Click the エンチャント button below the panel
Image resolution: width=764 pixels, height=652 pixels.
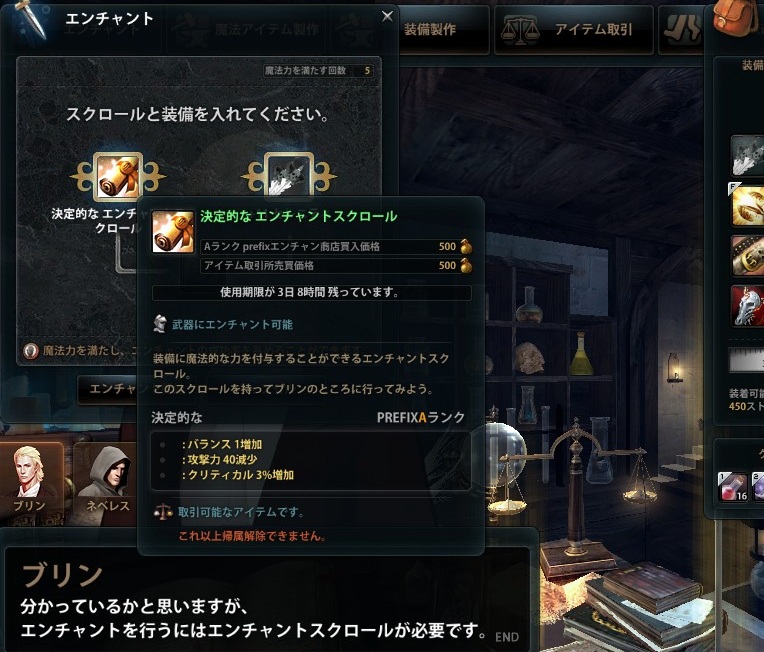click(108, 389)
